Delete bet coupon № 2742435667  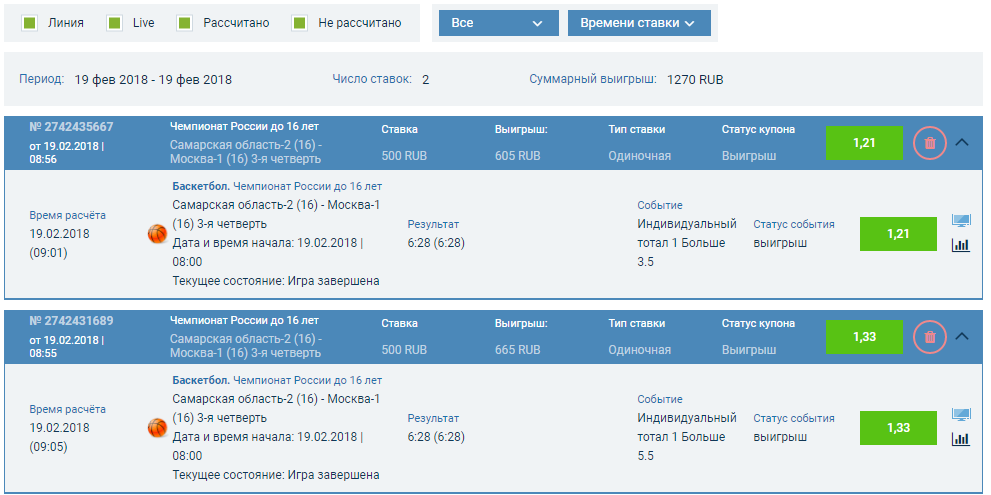click(930, 143)
